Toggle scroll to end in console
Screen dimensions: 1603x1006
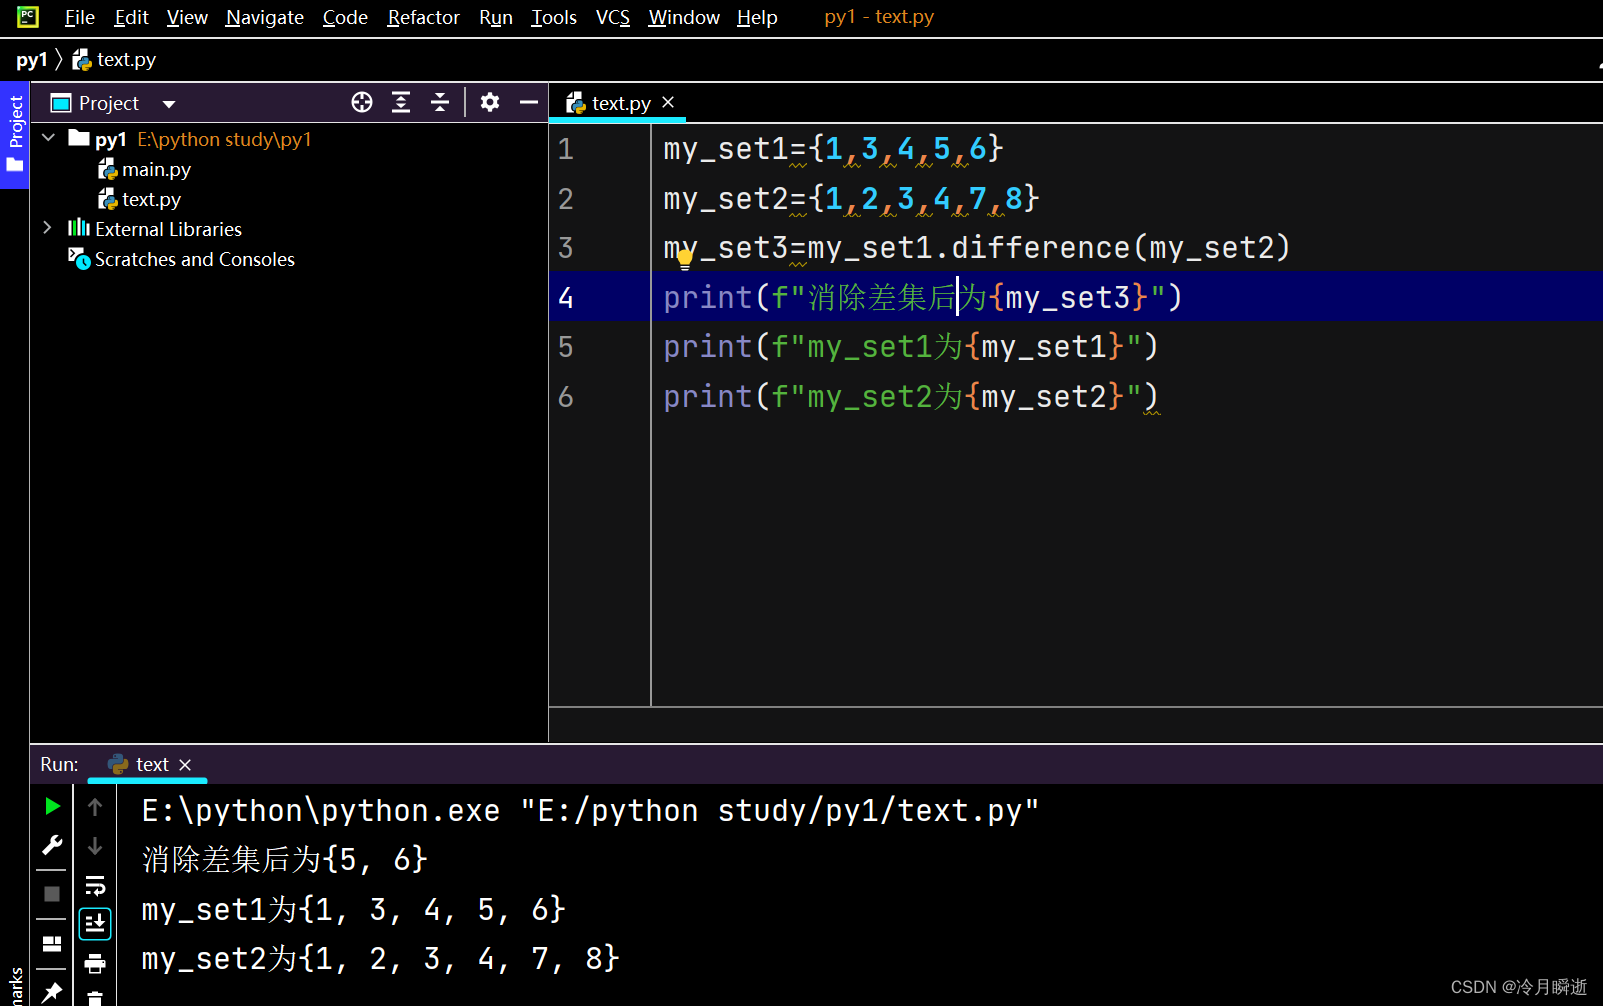(x=95, y=923)
